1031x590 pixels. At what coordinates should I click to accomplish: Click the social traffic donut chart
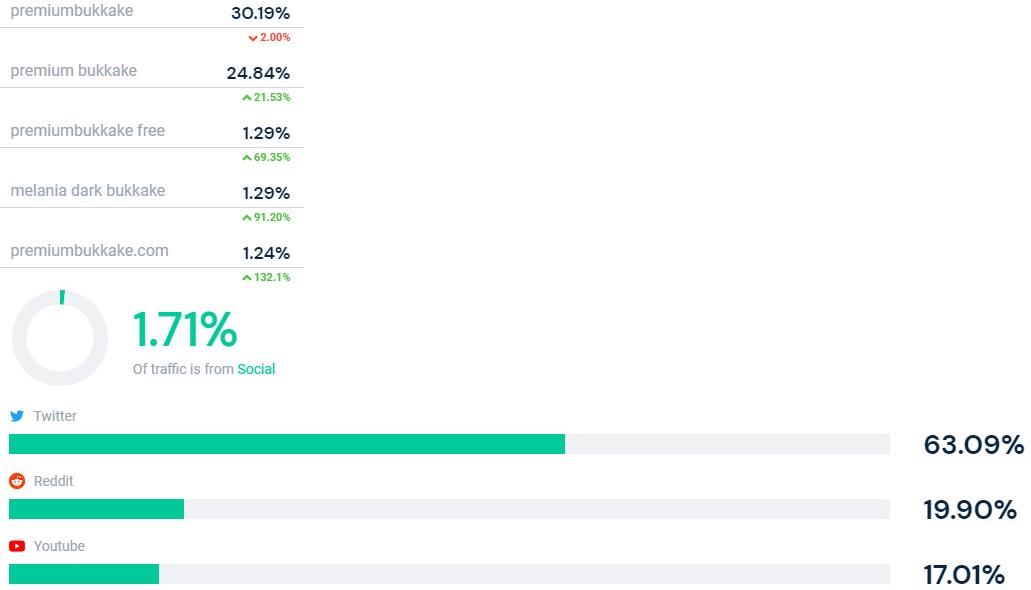(60, 338)
